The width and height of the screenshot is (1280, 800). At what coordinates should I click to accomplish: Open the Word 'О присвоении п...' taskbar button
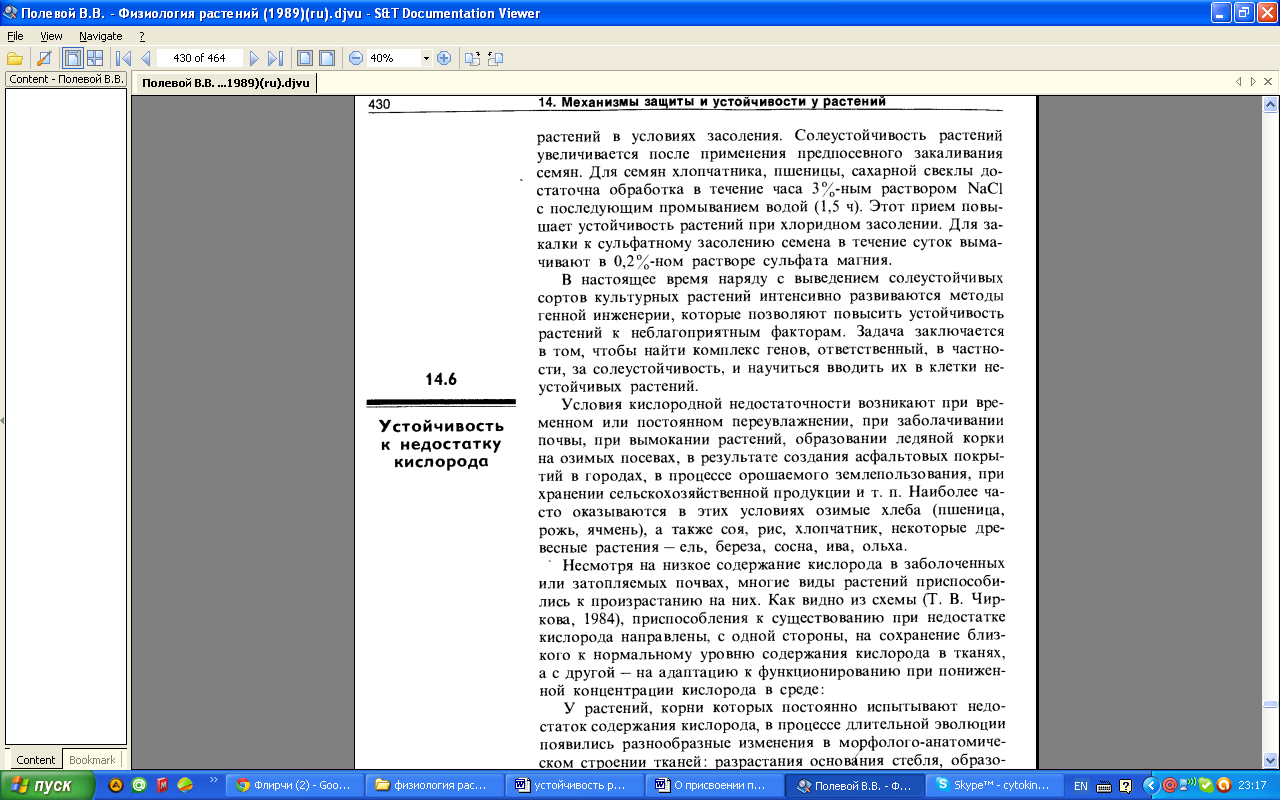pos(713,785)
